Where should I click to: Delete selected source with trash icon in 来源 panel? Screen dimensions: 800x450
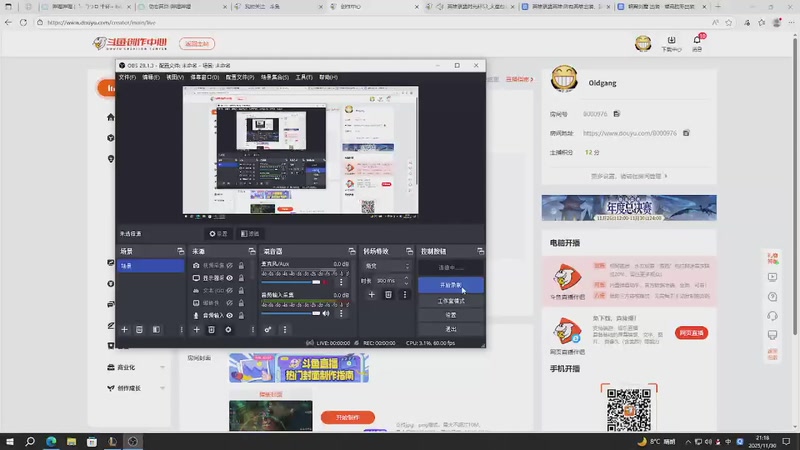coord(211,330)
